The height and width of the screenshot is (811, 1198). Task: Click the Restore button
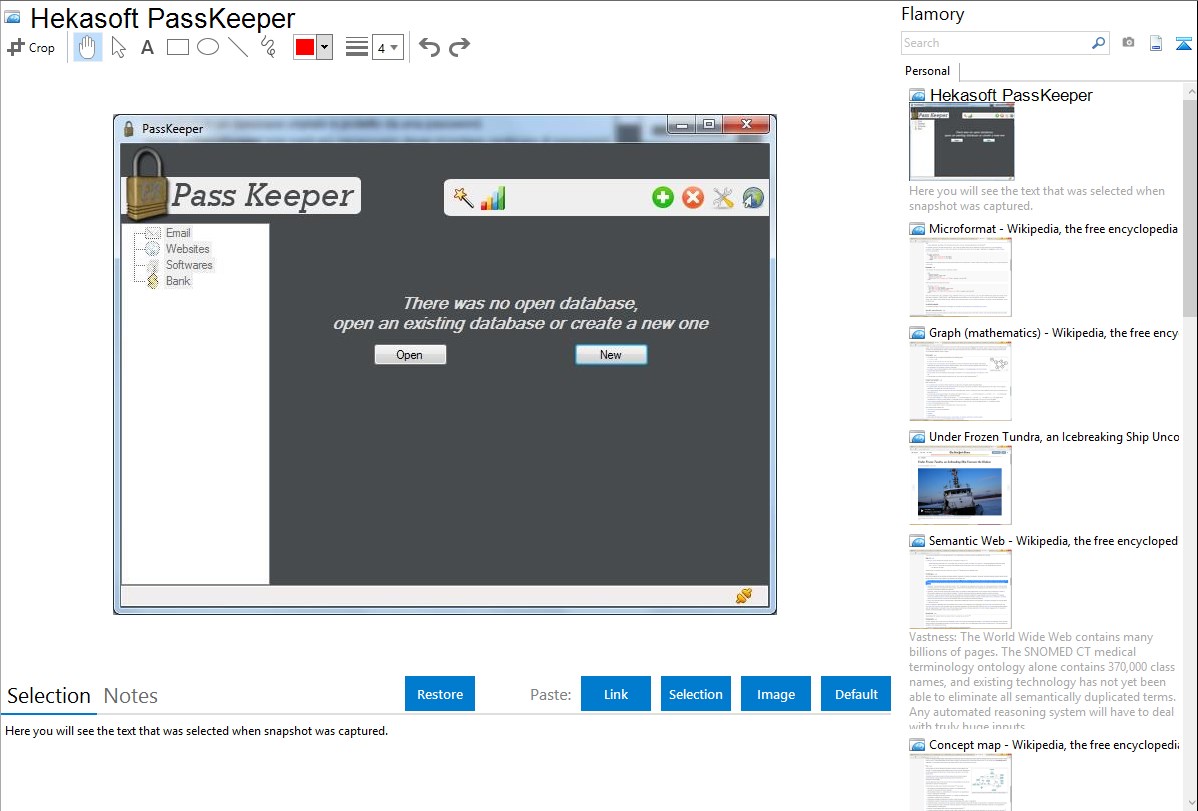440,693
